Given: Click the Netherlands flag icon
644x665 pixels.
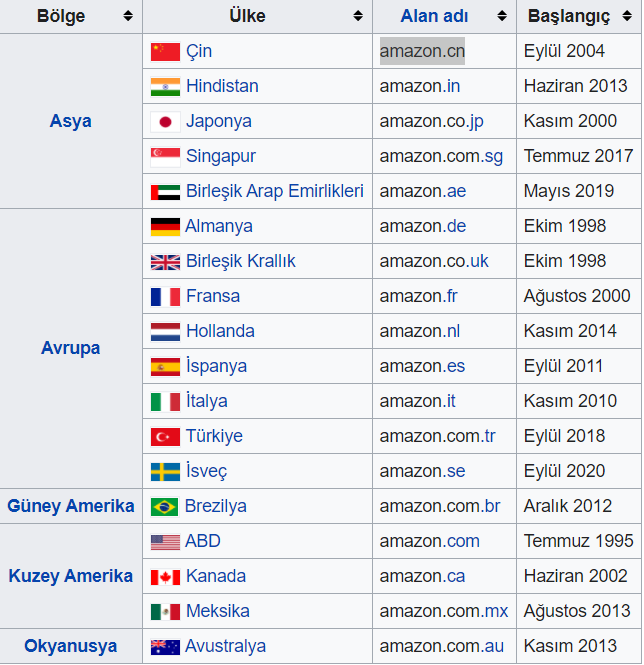Looking at the screenshot, I should click(x=165, y=332).
